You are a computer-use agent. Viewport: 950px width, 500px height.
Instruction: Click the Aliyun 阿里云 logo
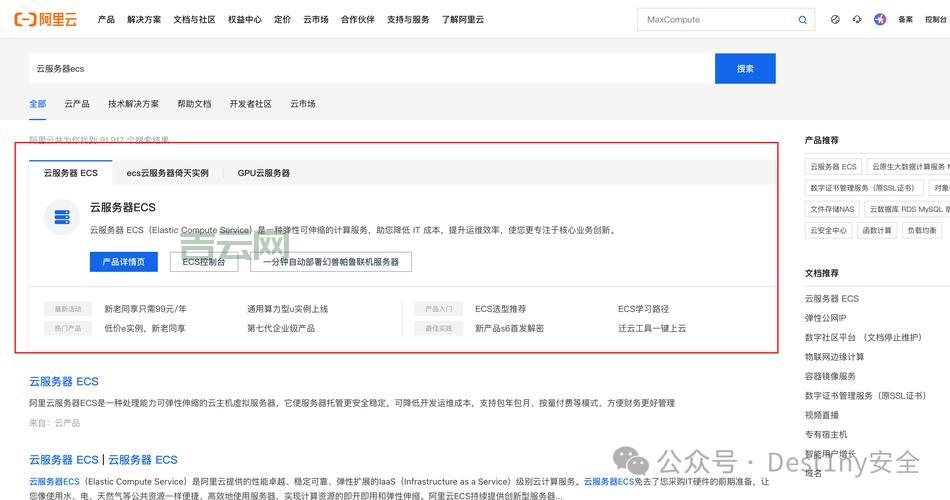coord(46,19)
